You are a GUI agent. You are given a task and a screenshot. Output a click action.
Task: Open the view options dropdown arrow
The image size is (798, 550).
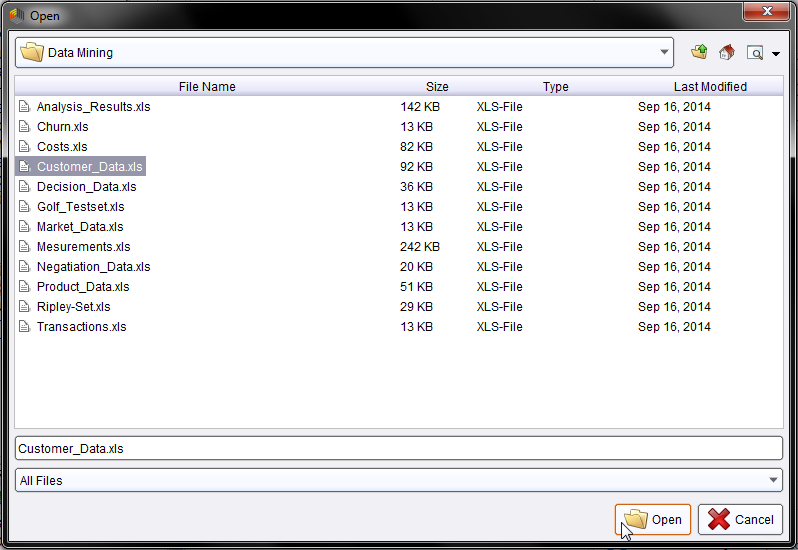[776, 54]
